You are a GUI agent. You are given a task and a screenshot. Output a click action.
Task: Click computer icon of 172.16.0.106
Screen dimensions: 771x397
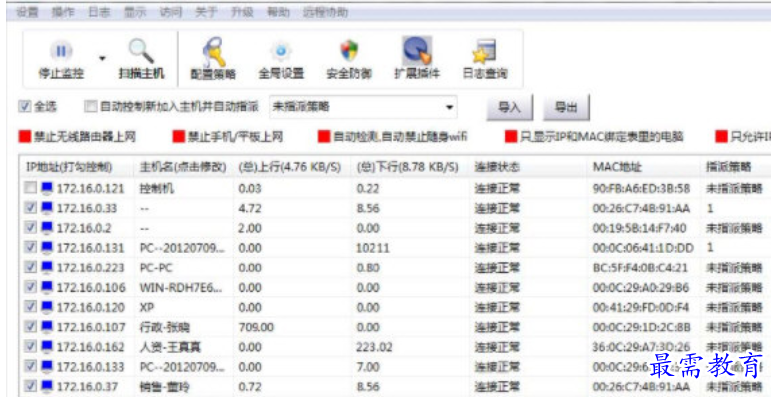[47, 287]
